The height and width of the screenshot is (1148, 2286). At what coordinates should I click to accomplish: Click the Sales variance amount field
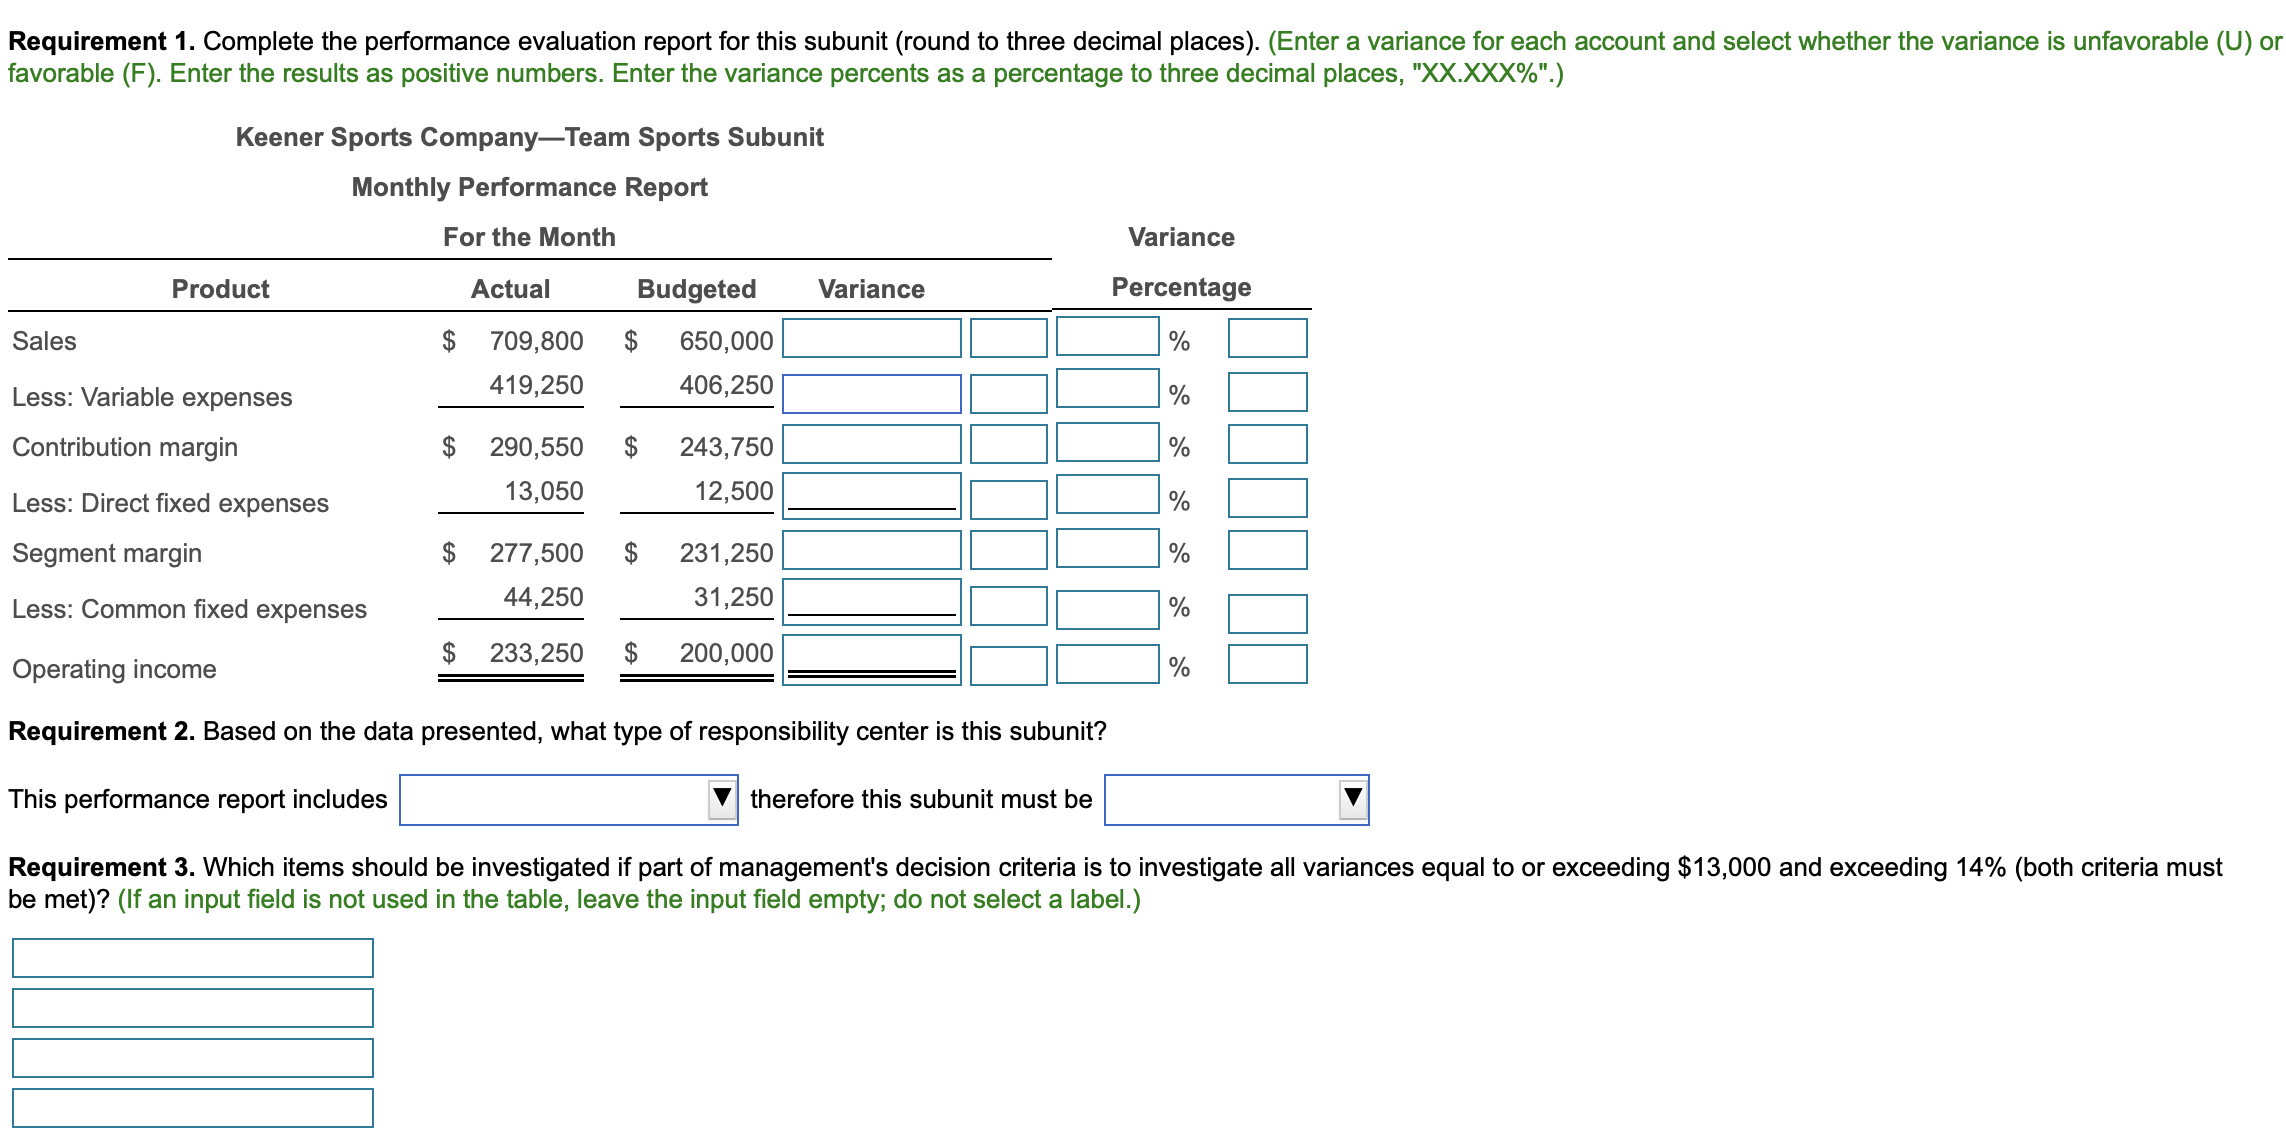click(x=871, y=338)
